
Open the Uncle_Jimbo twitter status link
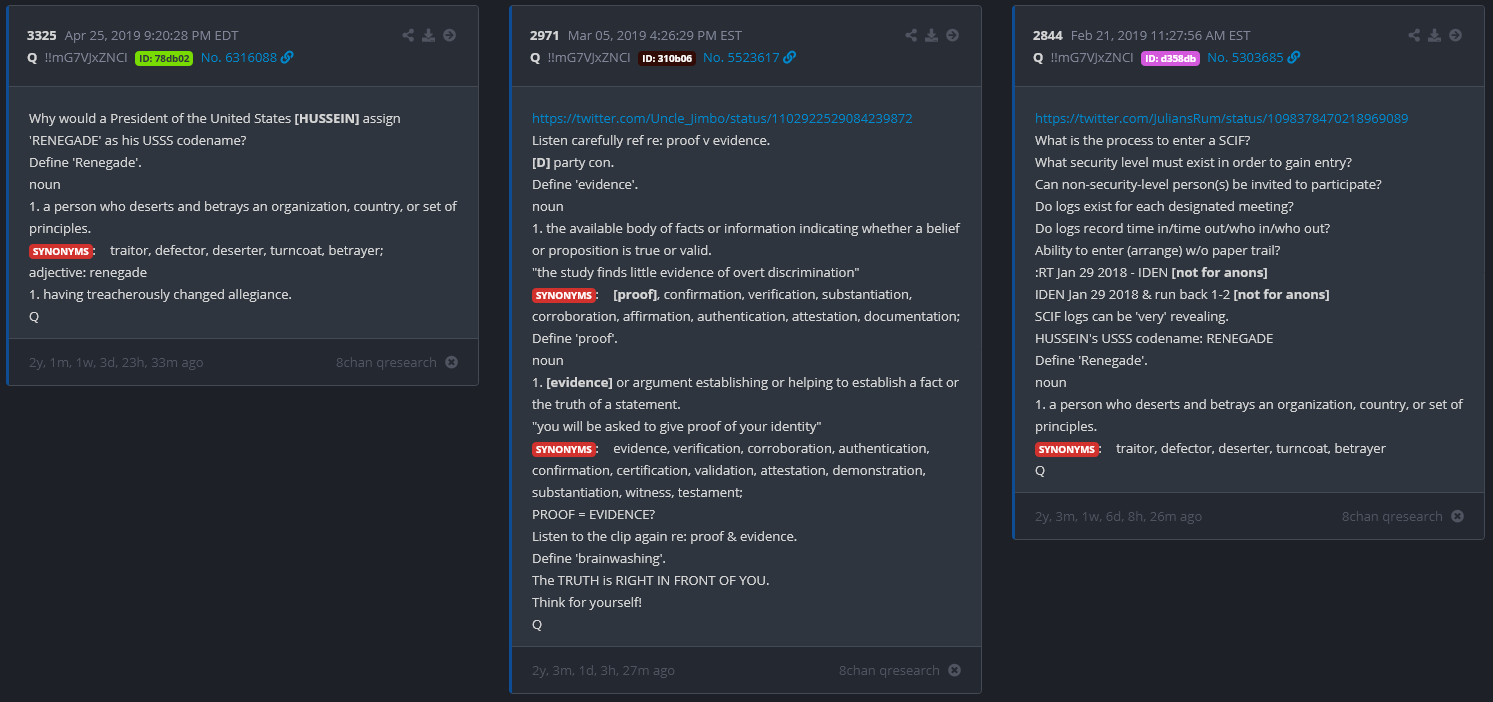click(722, 118)
